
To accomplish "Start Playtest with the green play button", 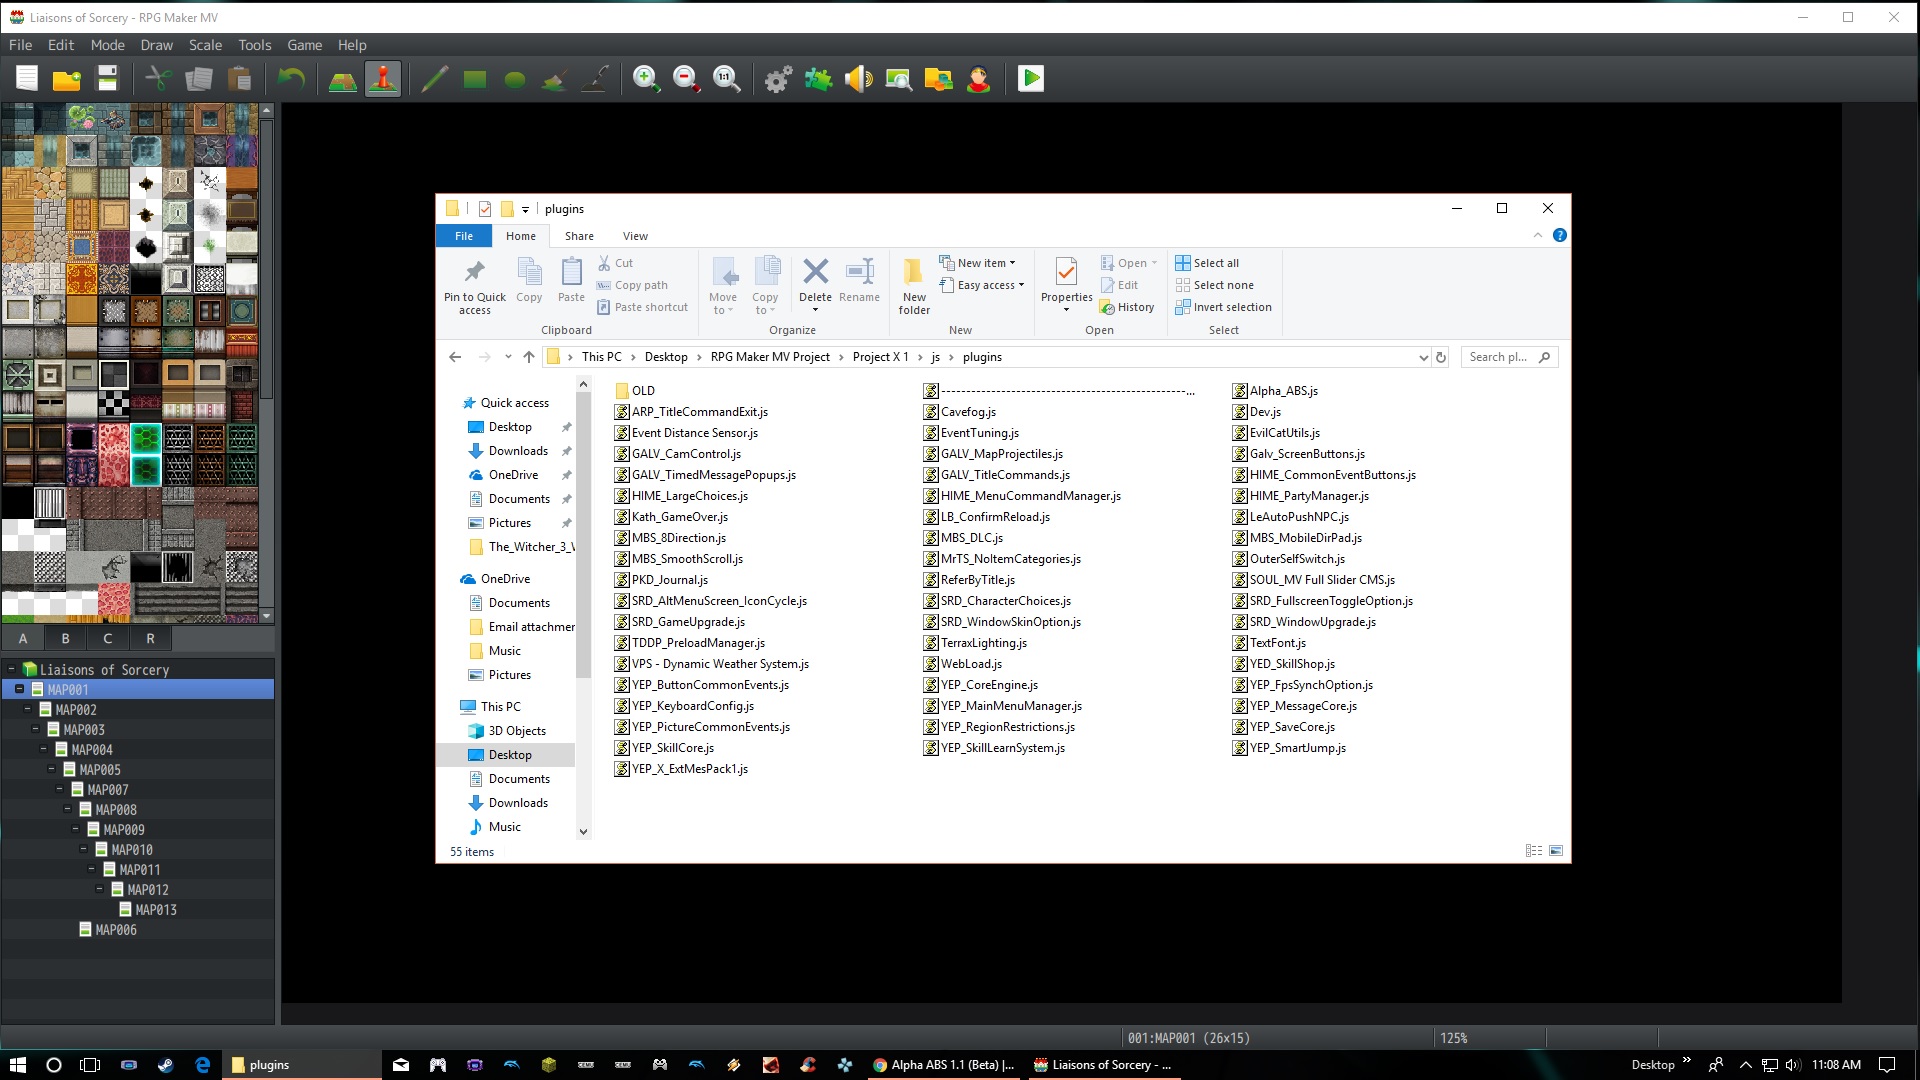I will click(x=1031, y=79).
